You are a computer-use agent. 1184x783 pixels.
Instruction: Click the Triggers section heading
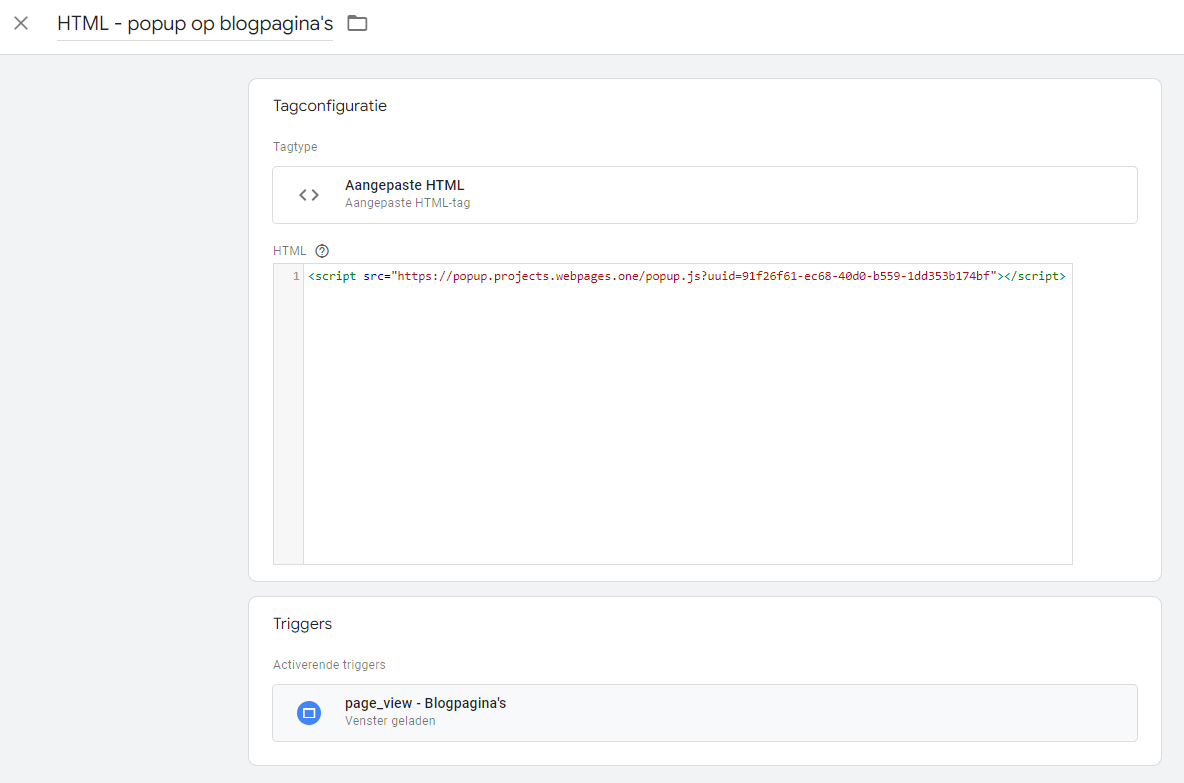click(x=302, y=624)
